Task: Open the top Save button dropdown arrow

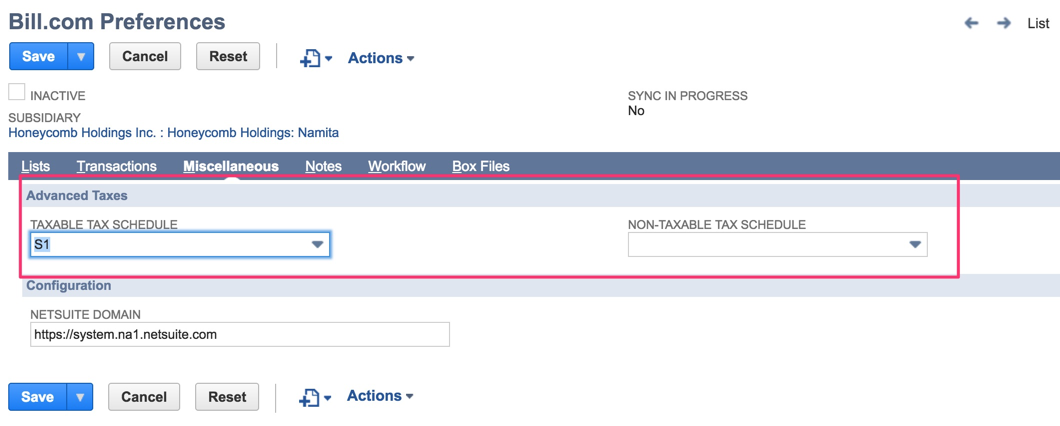Action: tap(81, 57)
